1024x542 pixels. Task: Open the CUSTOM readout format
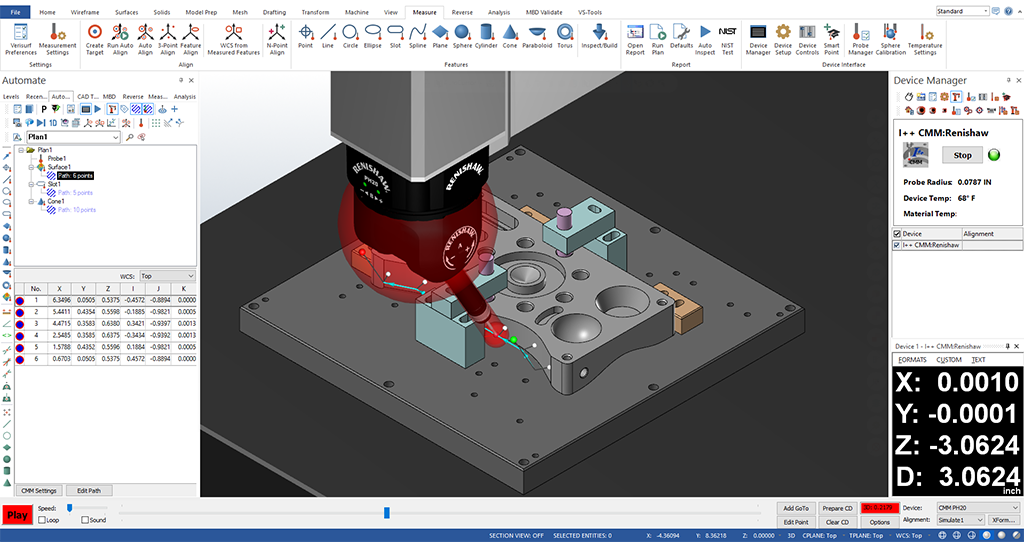click(x=948, y=360)
